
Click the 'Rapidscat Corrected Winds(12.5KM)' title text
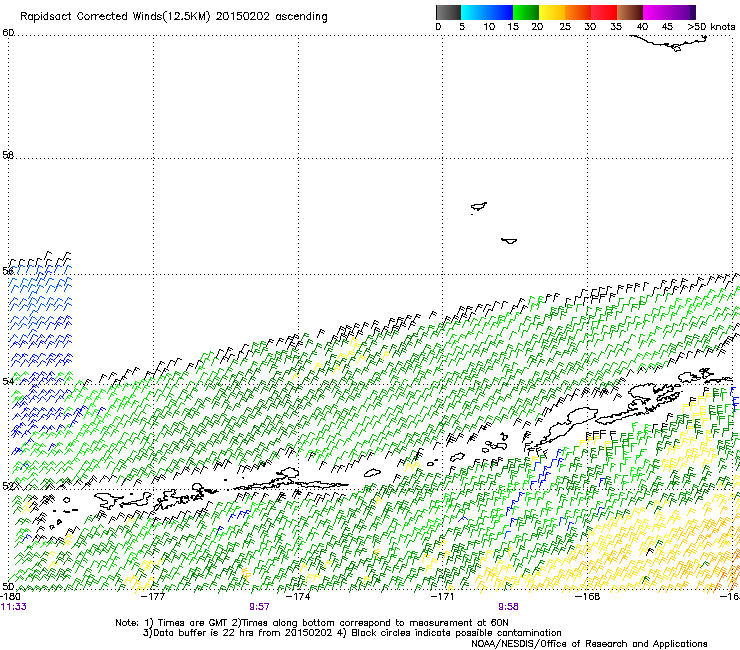pyautogui.click(x=115, y=17)
